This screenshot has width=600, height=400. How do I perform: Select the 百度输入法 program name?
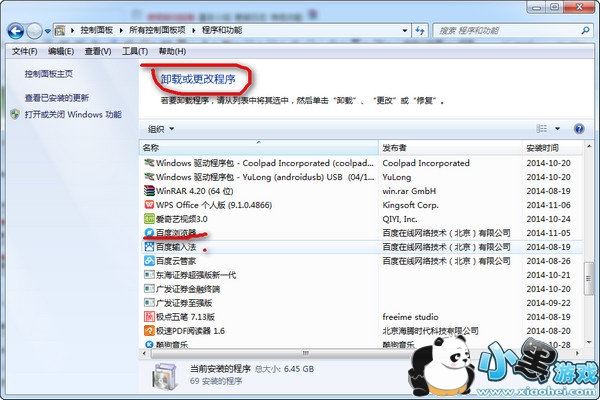pos(176,247)
